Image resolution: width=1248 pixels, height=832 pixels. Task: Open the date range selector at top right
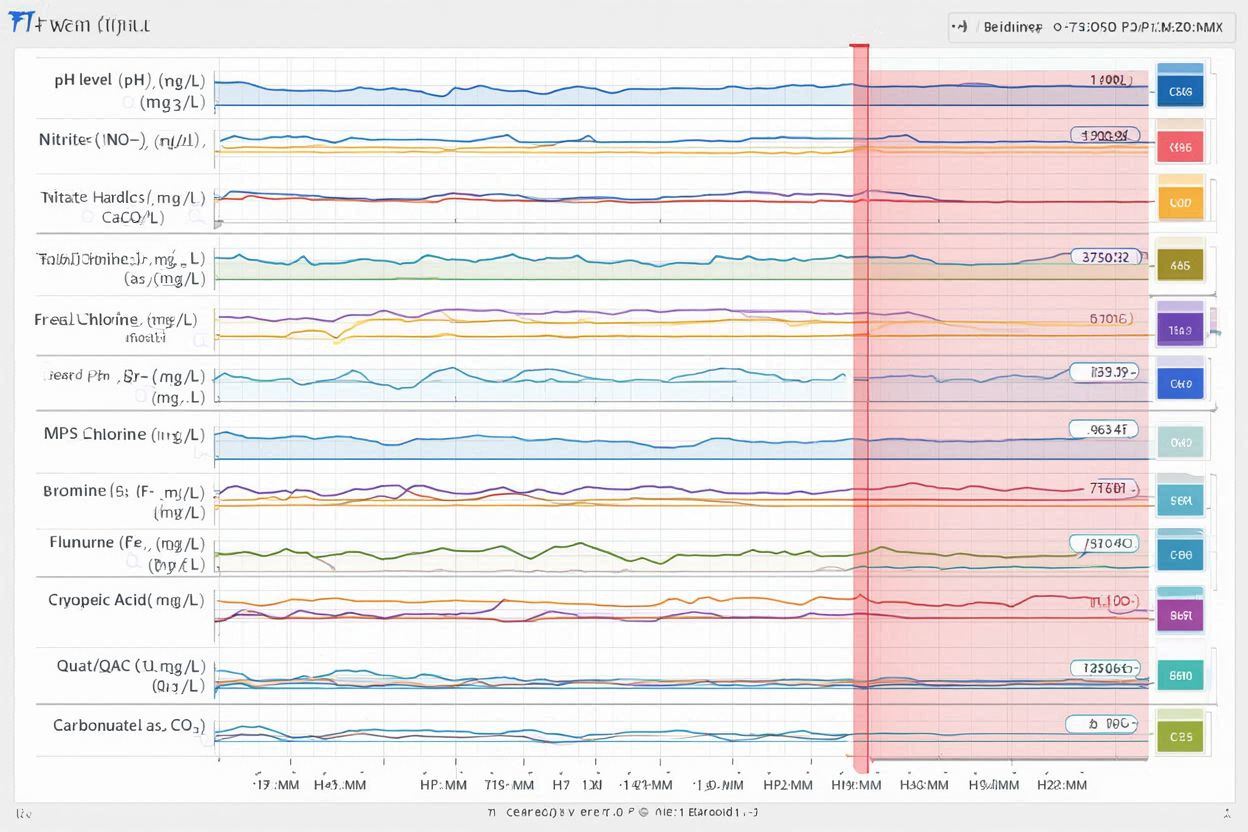1087,27
